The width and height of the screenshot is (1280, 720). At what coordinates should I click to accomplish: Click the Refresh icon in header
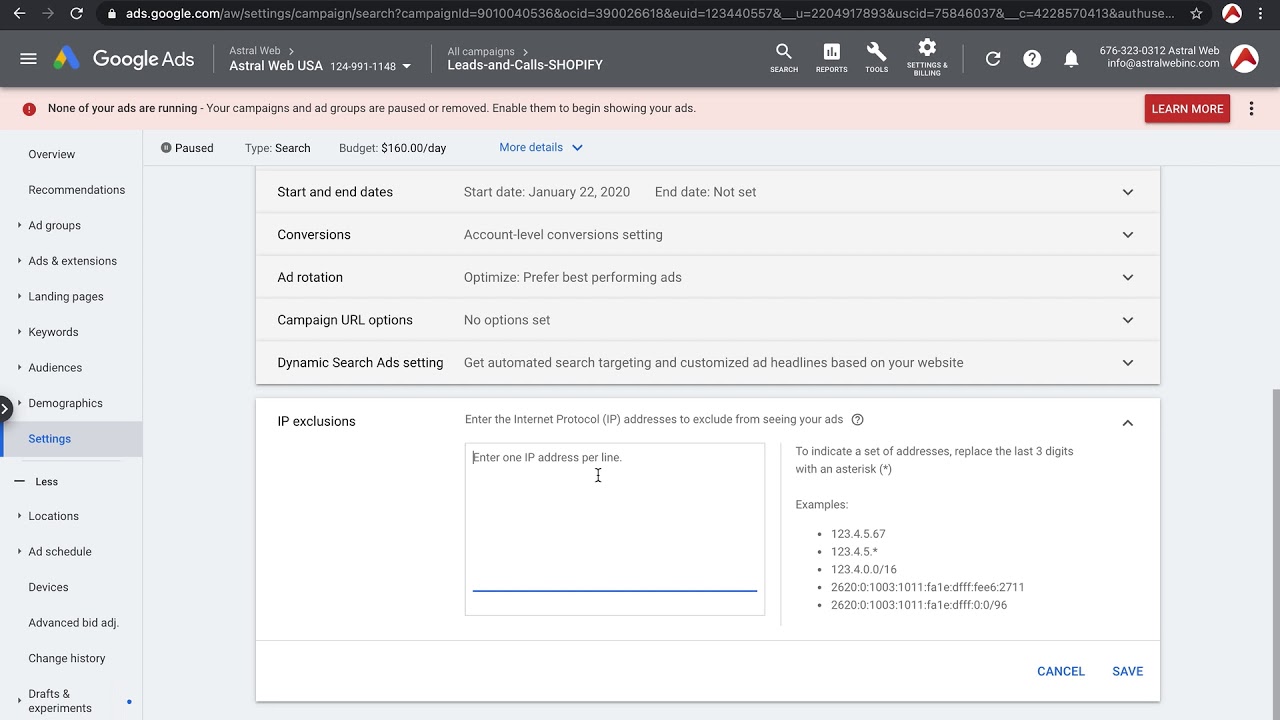click(993, 59)
